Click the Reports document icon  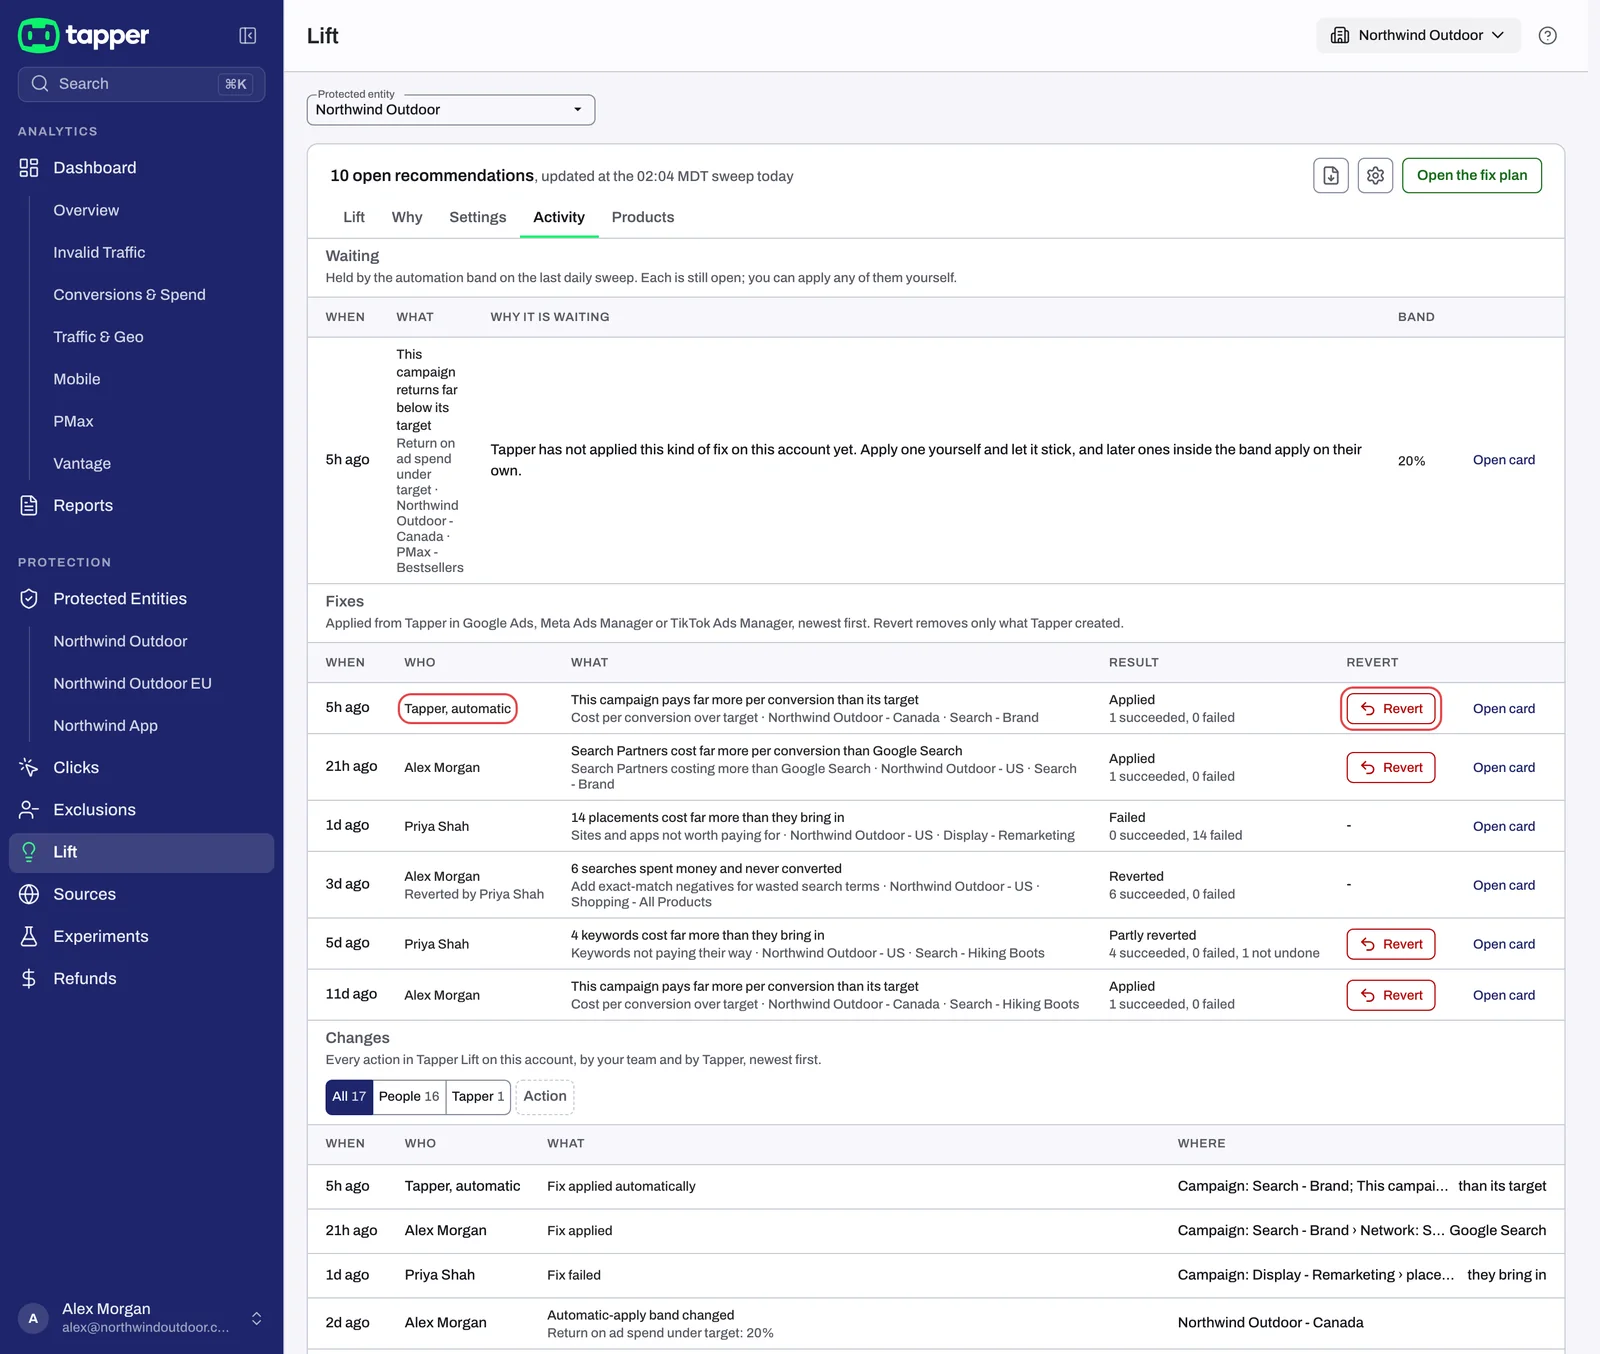tap(29, 506)
